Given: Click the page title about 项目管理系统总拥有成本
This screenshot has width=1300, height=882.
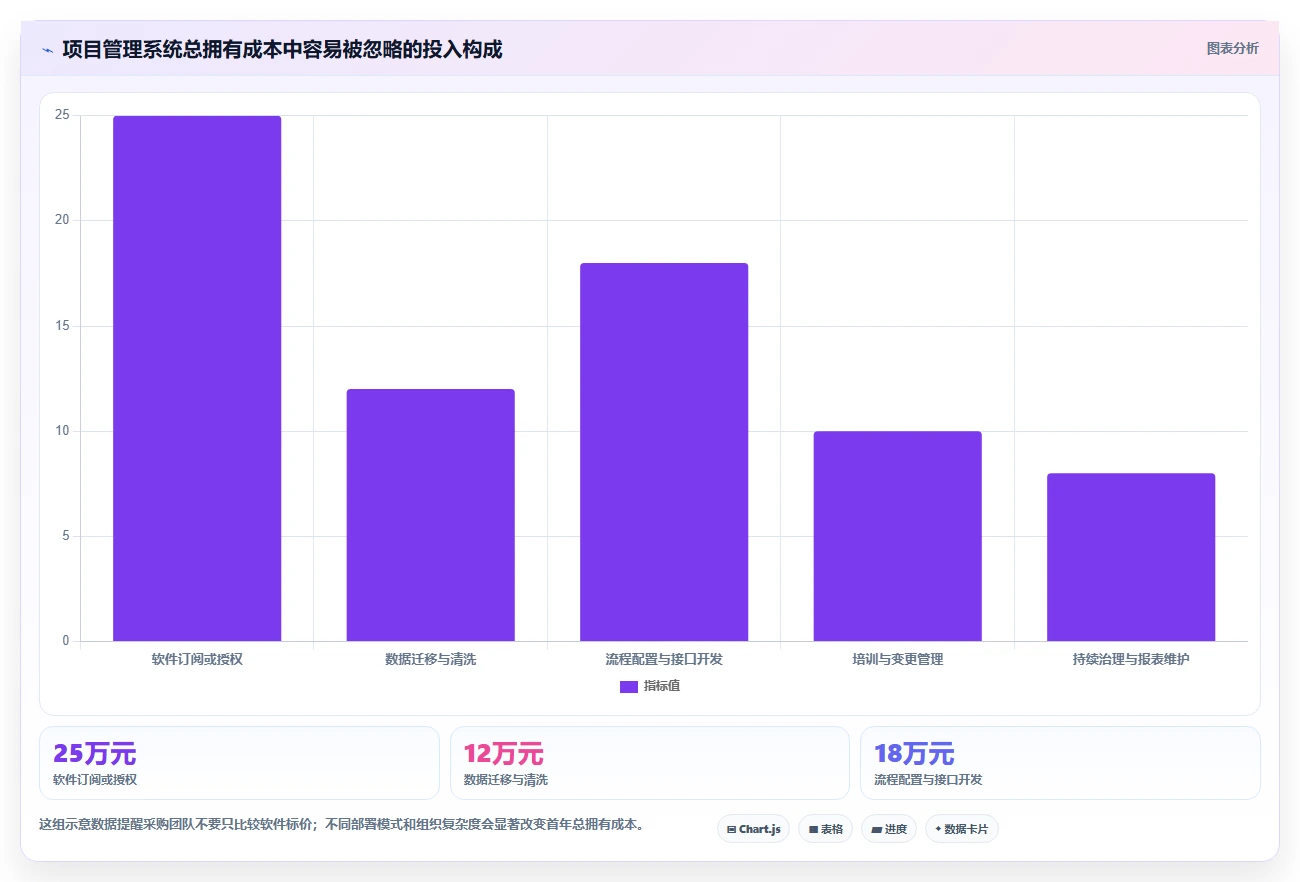Looking at the screenshot, I should [282, 49].
